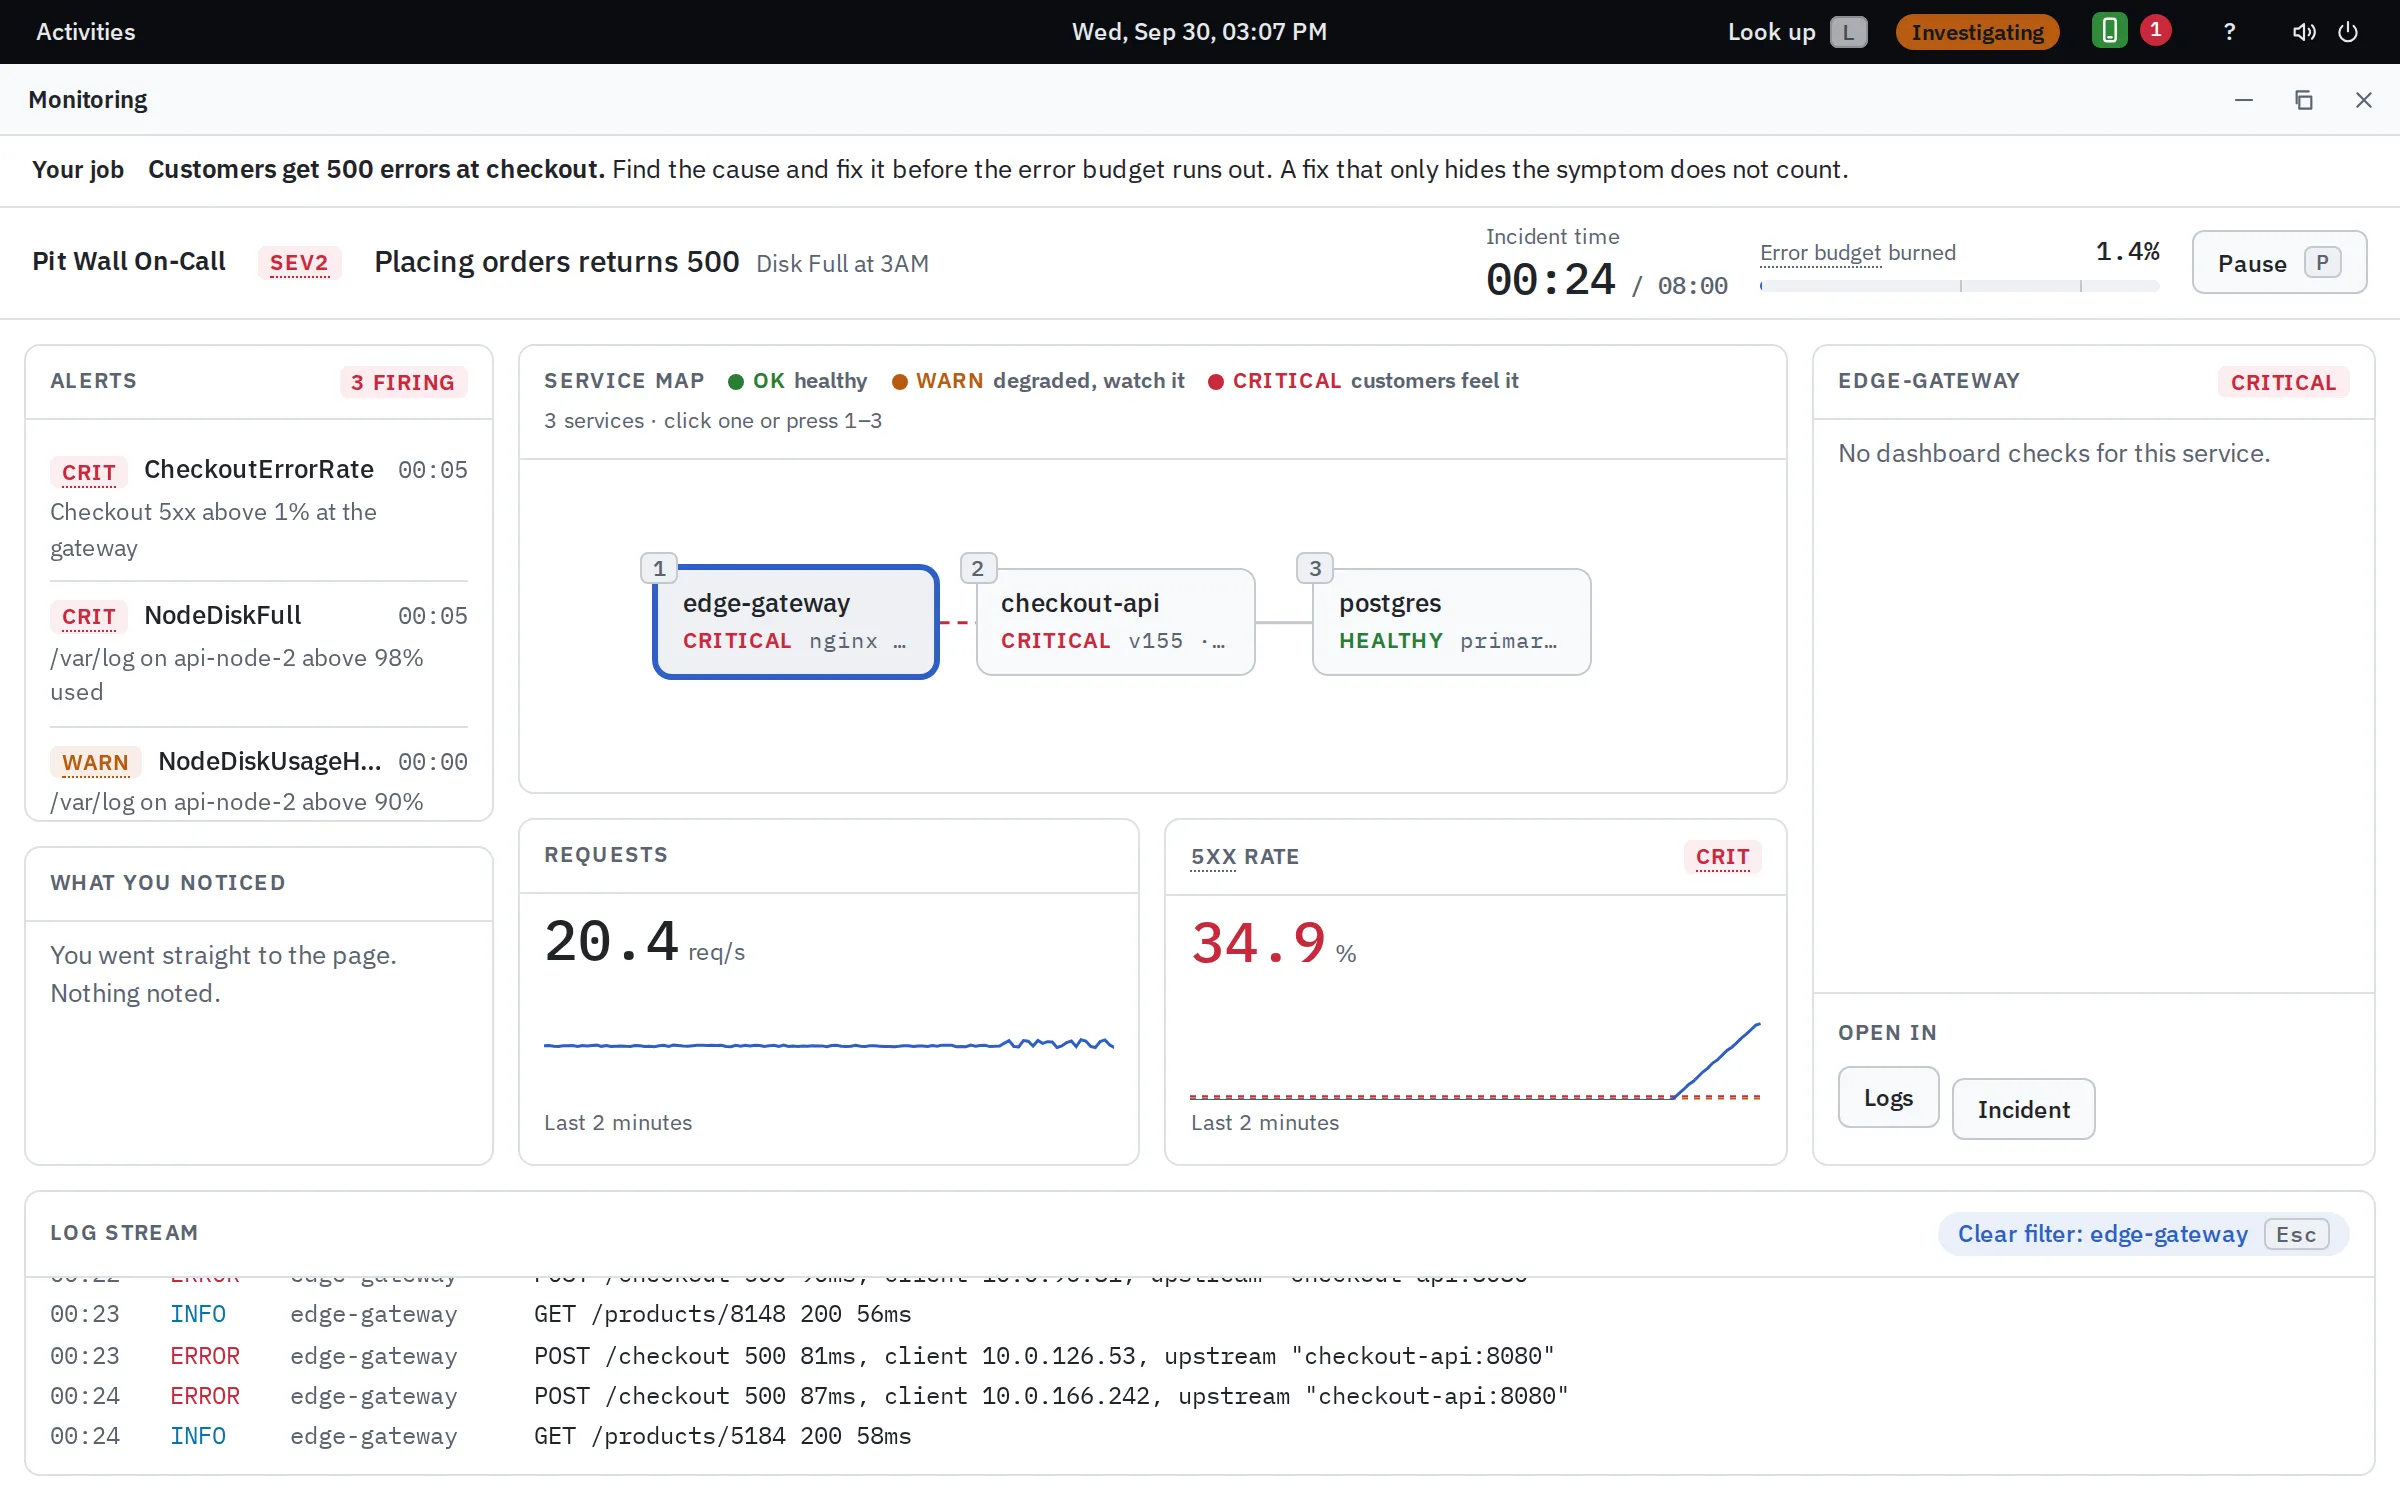Click number 2 badge on checkout-api node

977,568
